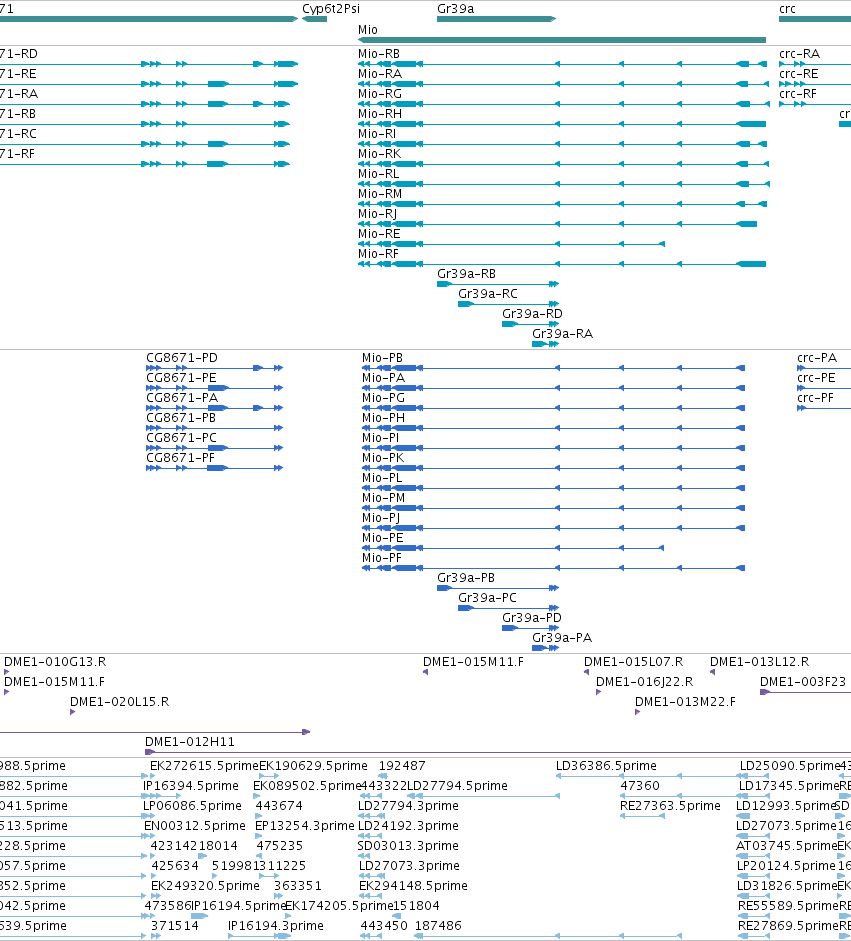Click BAC end label DME1-020L15.R
The width and height of the screenshot is (851, 941).
point(119,701)
